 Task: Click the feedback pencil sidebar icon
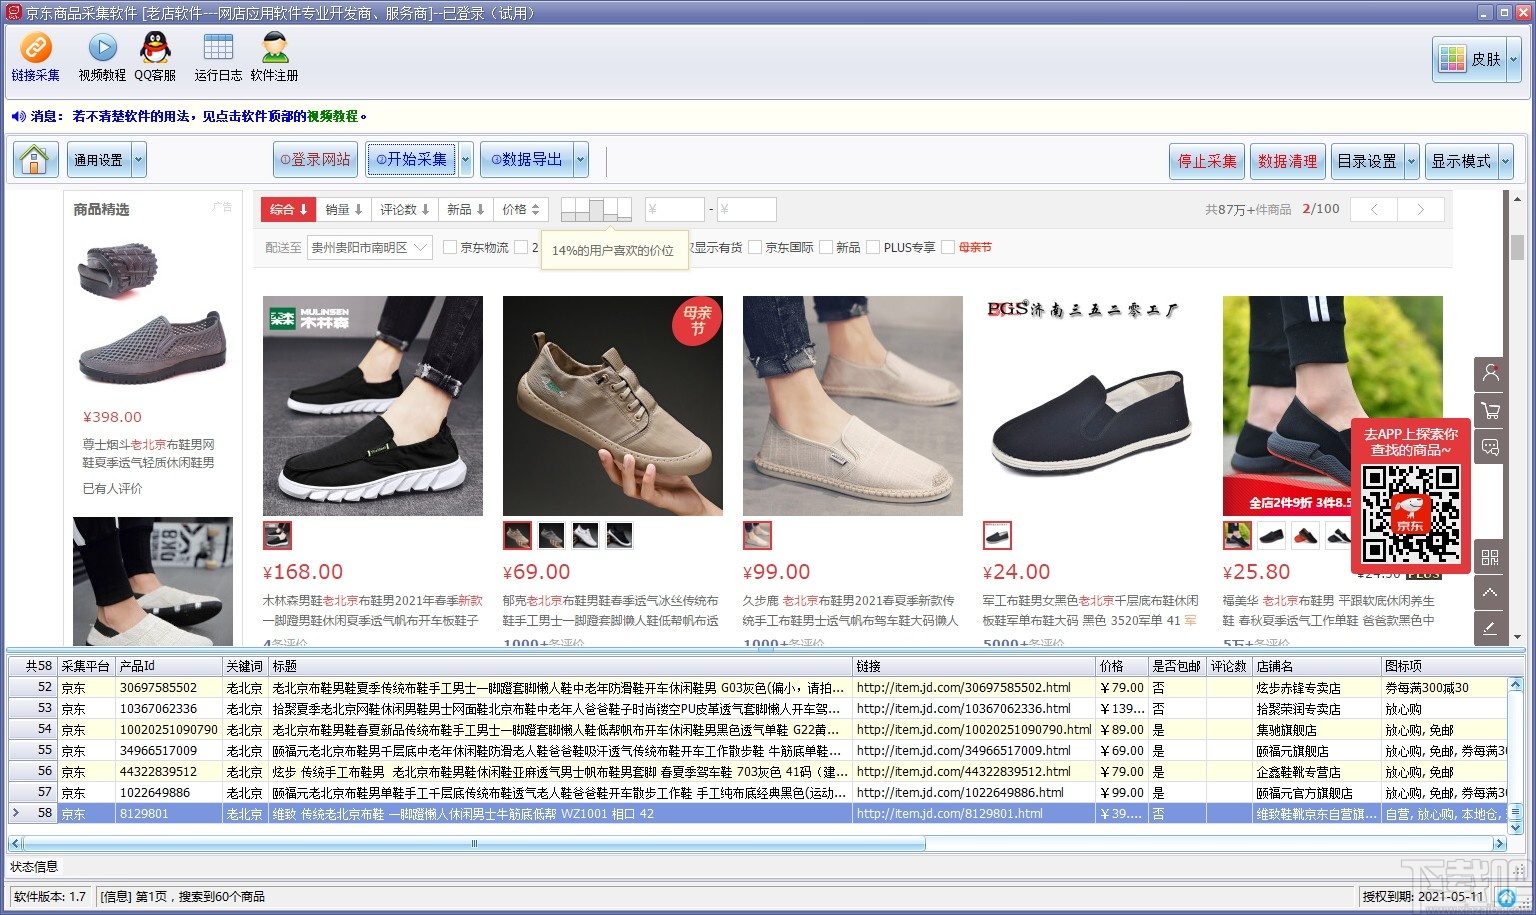coord(1490,628)
